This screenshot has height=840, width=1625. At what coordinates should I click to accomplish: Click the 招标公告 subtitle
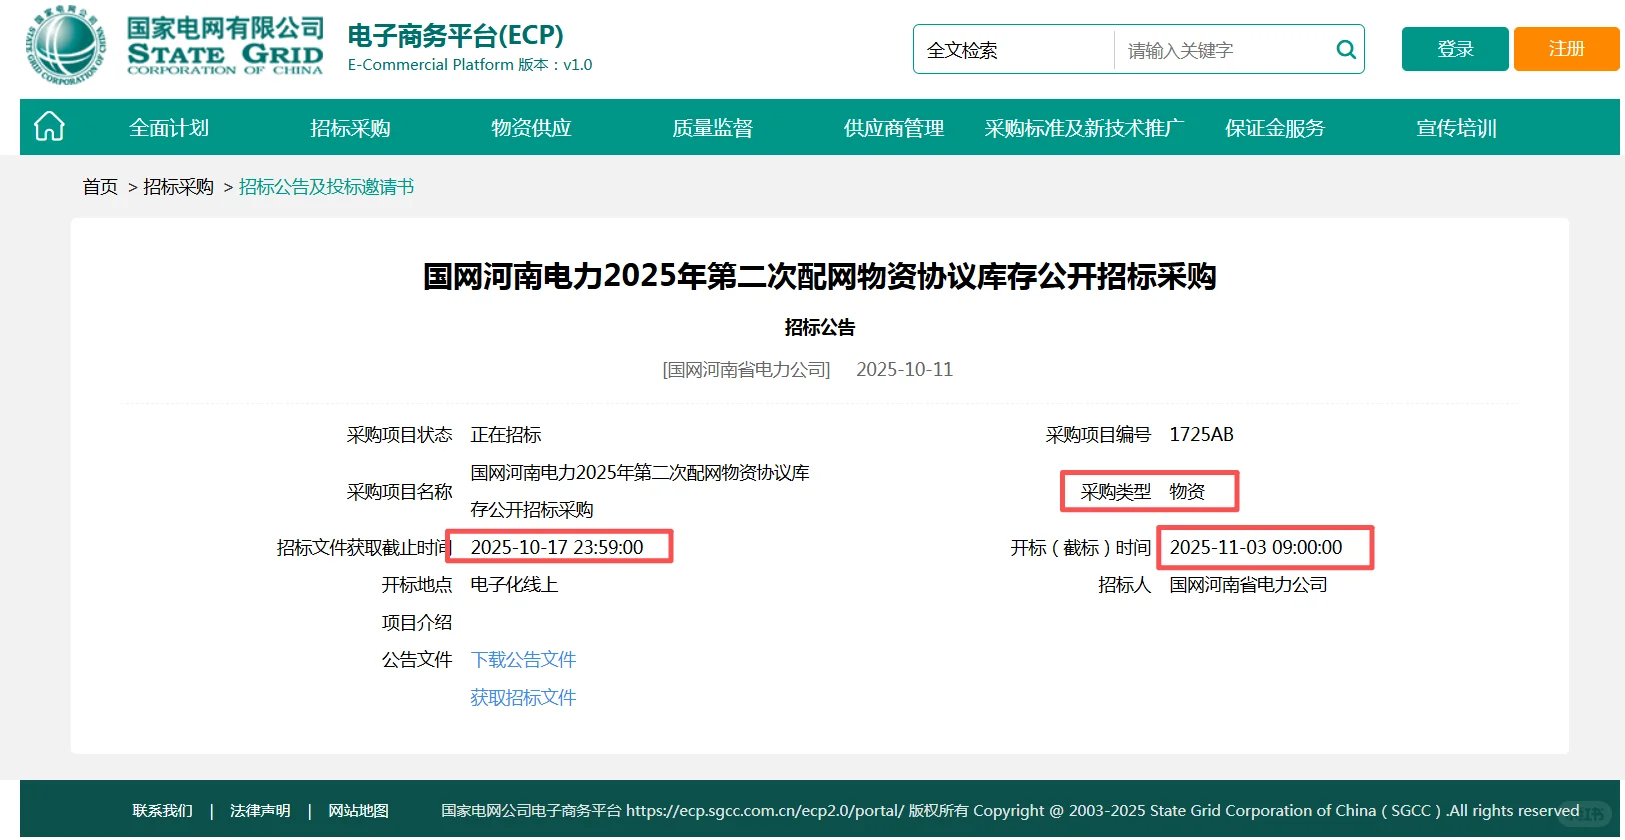820,328
